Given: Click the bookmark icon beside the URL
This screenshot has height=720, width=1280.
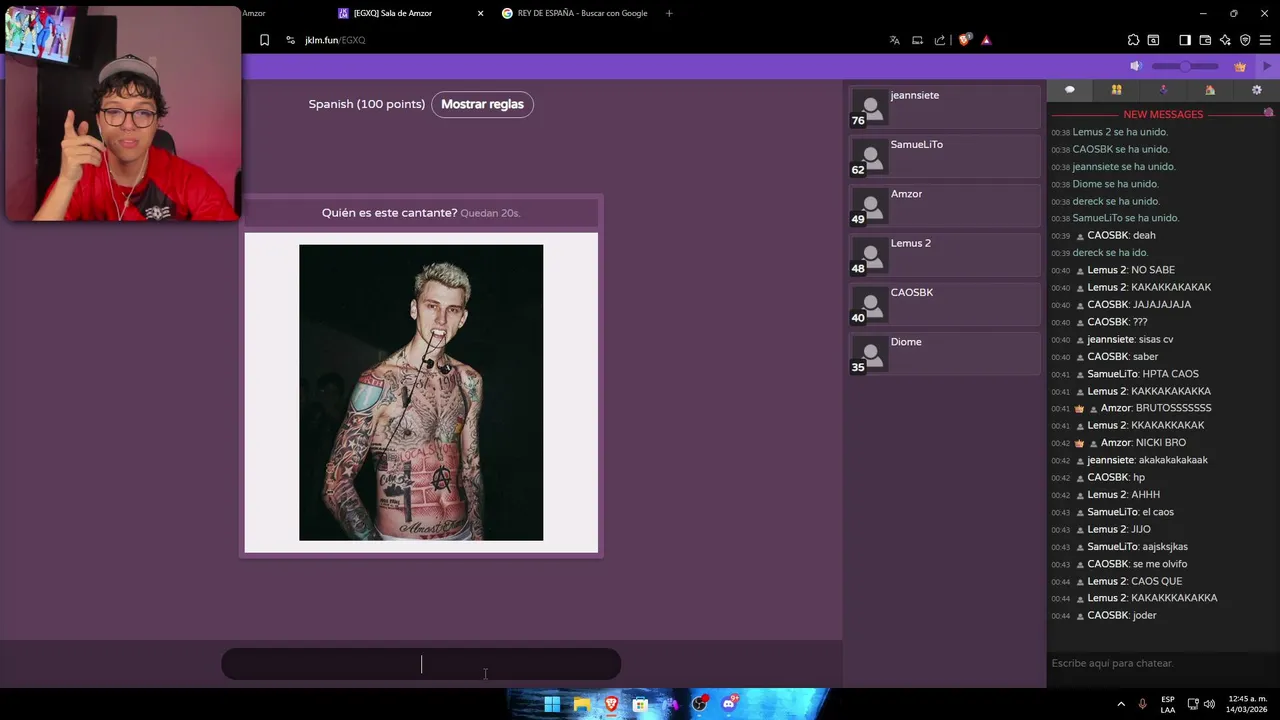Looking at the screenshot, I should (x=264, y=40).
